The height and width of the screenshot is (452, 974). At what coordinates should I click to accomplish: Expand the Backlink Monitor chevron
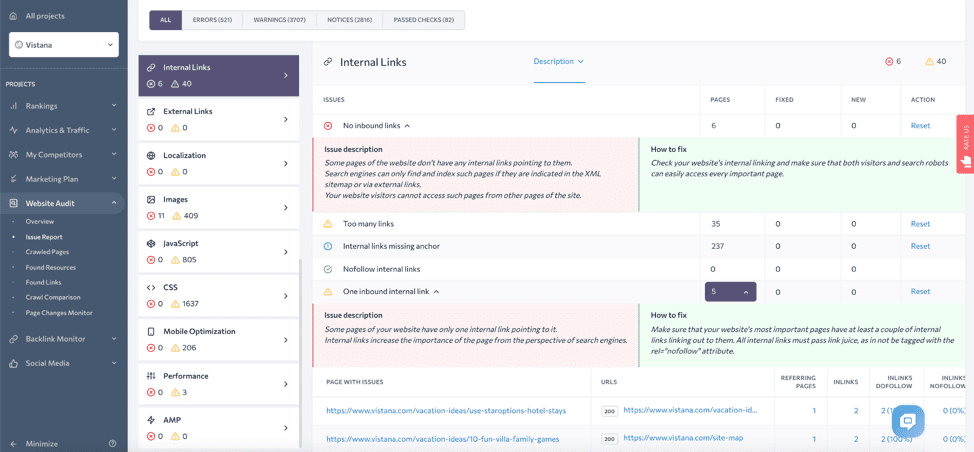[114, 339]
